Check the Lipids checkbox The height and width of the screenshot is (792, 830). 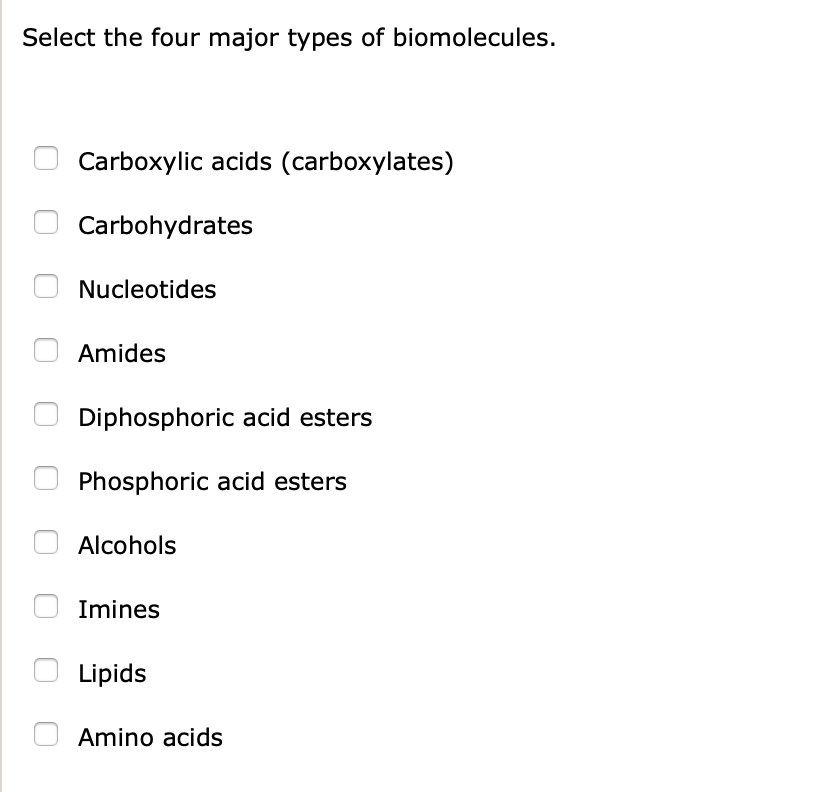coord(46,670)
